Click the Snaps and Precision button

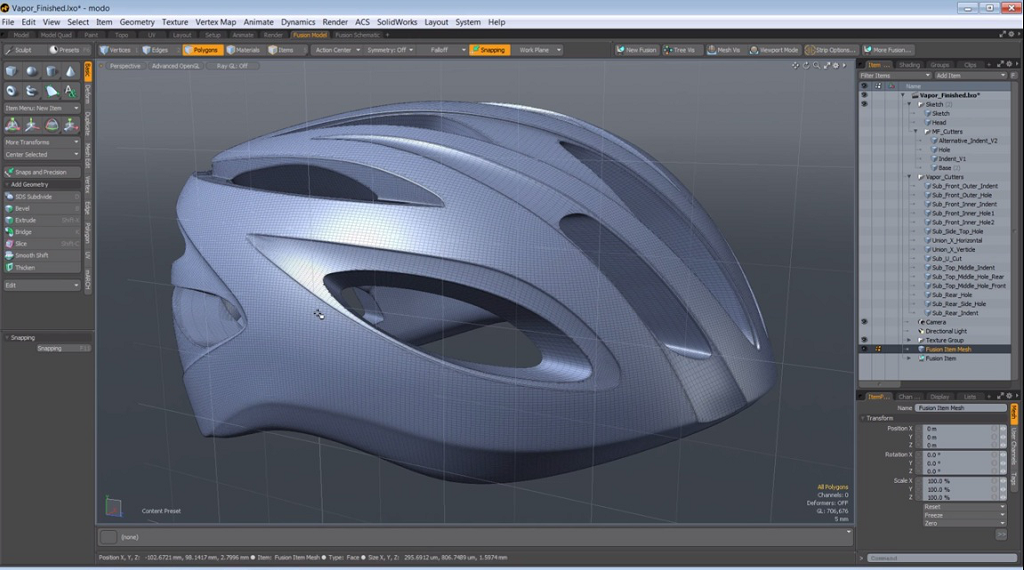click(41, 172)
